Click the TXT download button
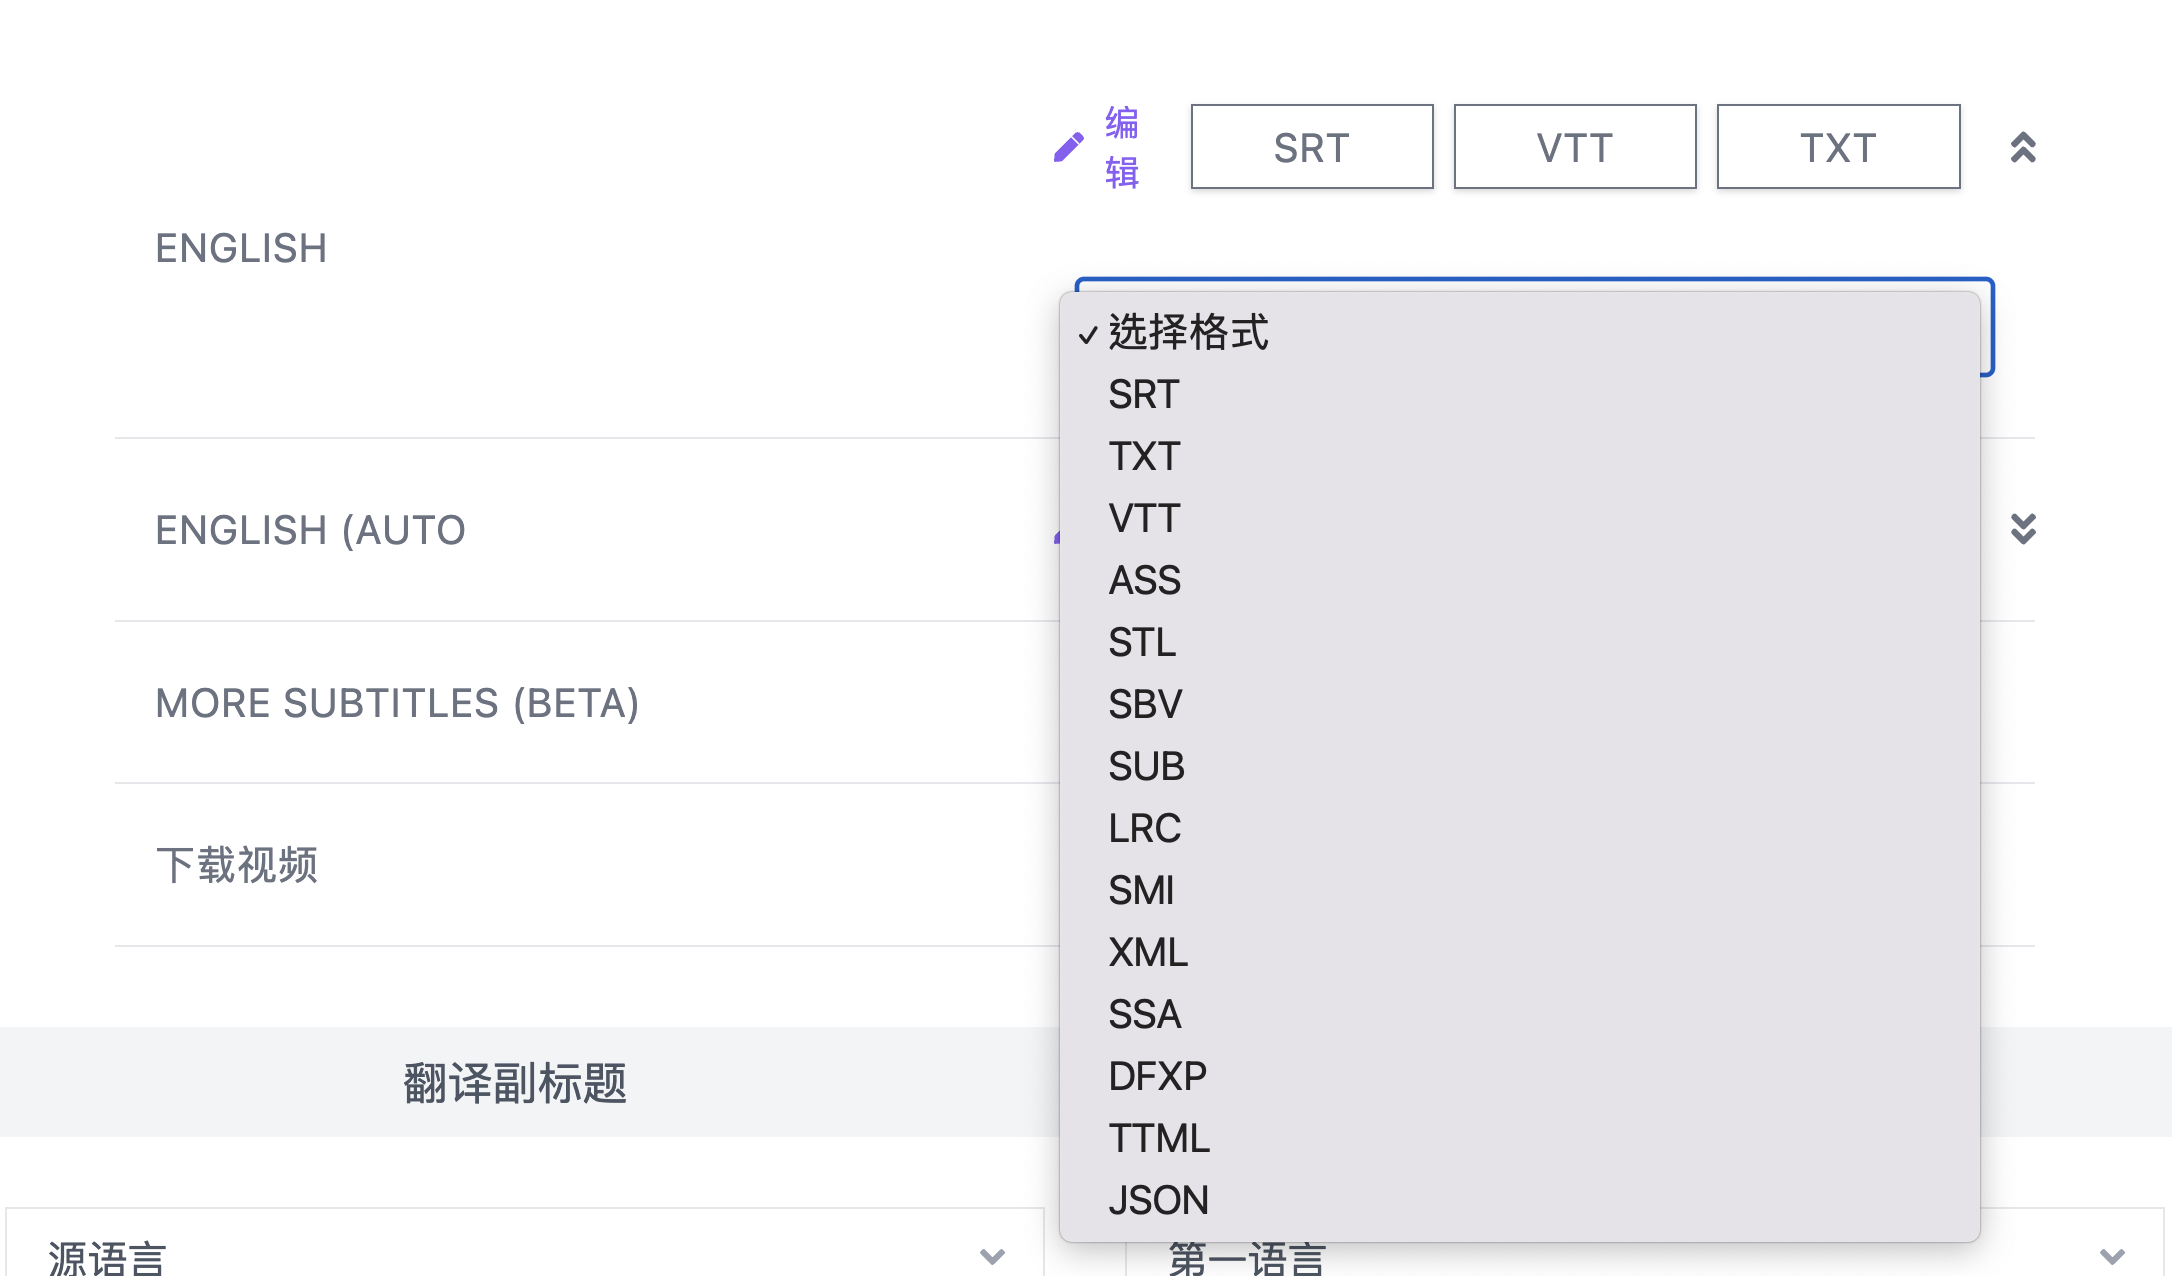Screen dimensions: 2172x1276 (x=1837, y=147)
